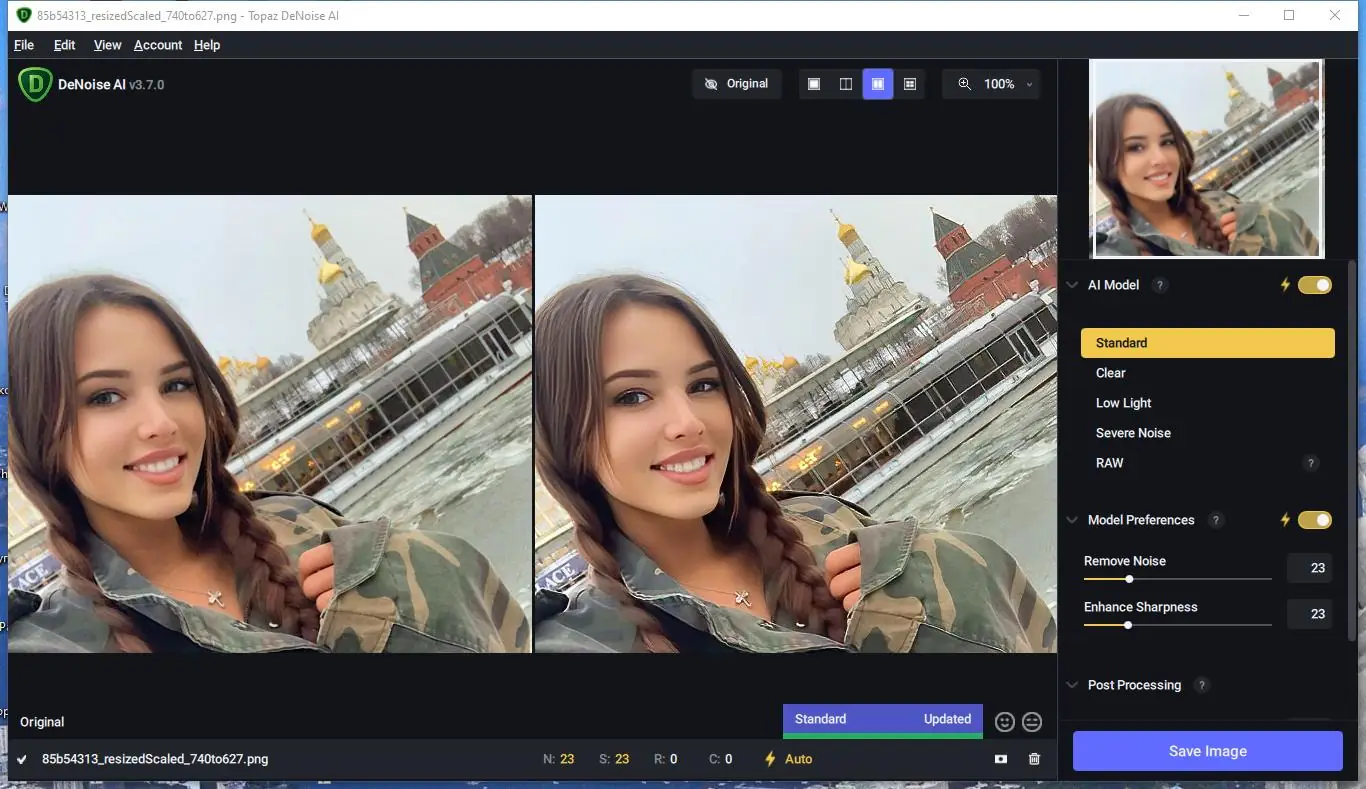Expand the Post Processing section
Viewport: 1366px width, 789px height.
(1072, 685)
